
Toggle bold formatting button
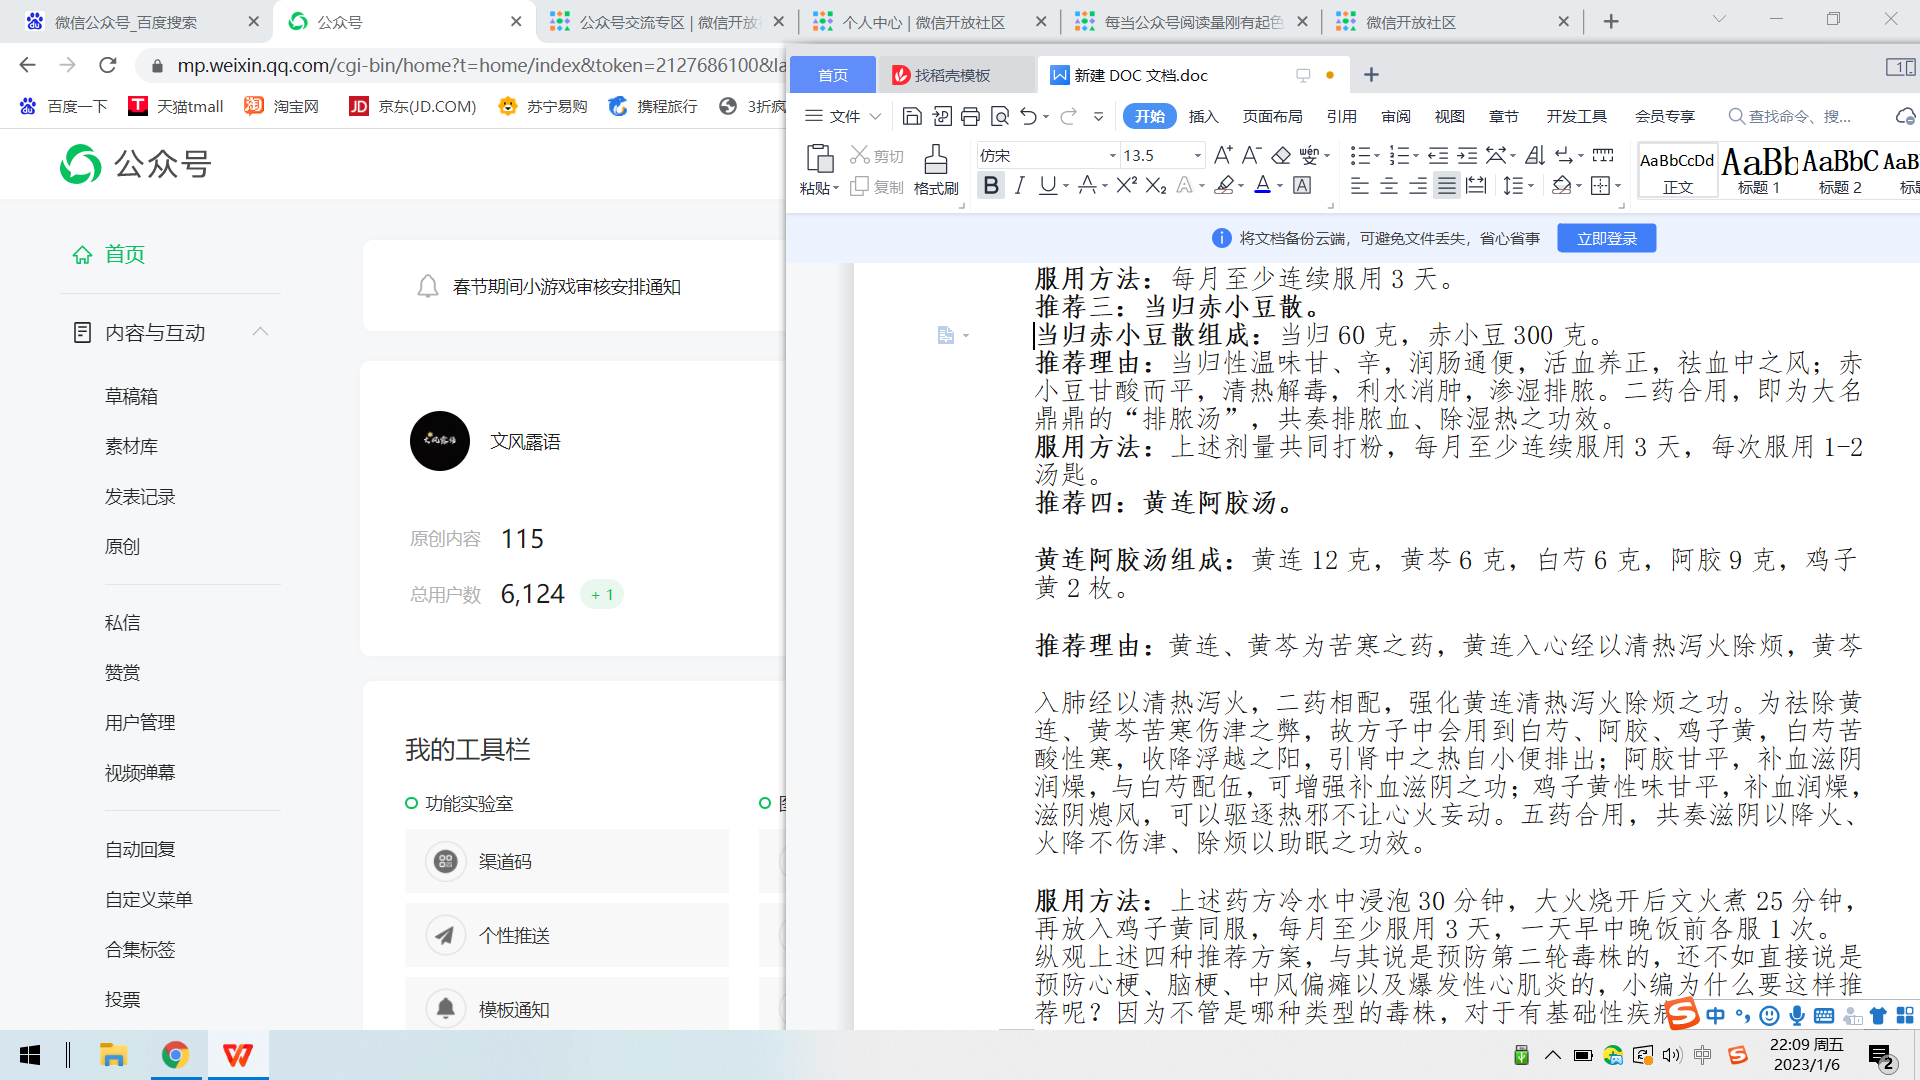990,185
